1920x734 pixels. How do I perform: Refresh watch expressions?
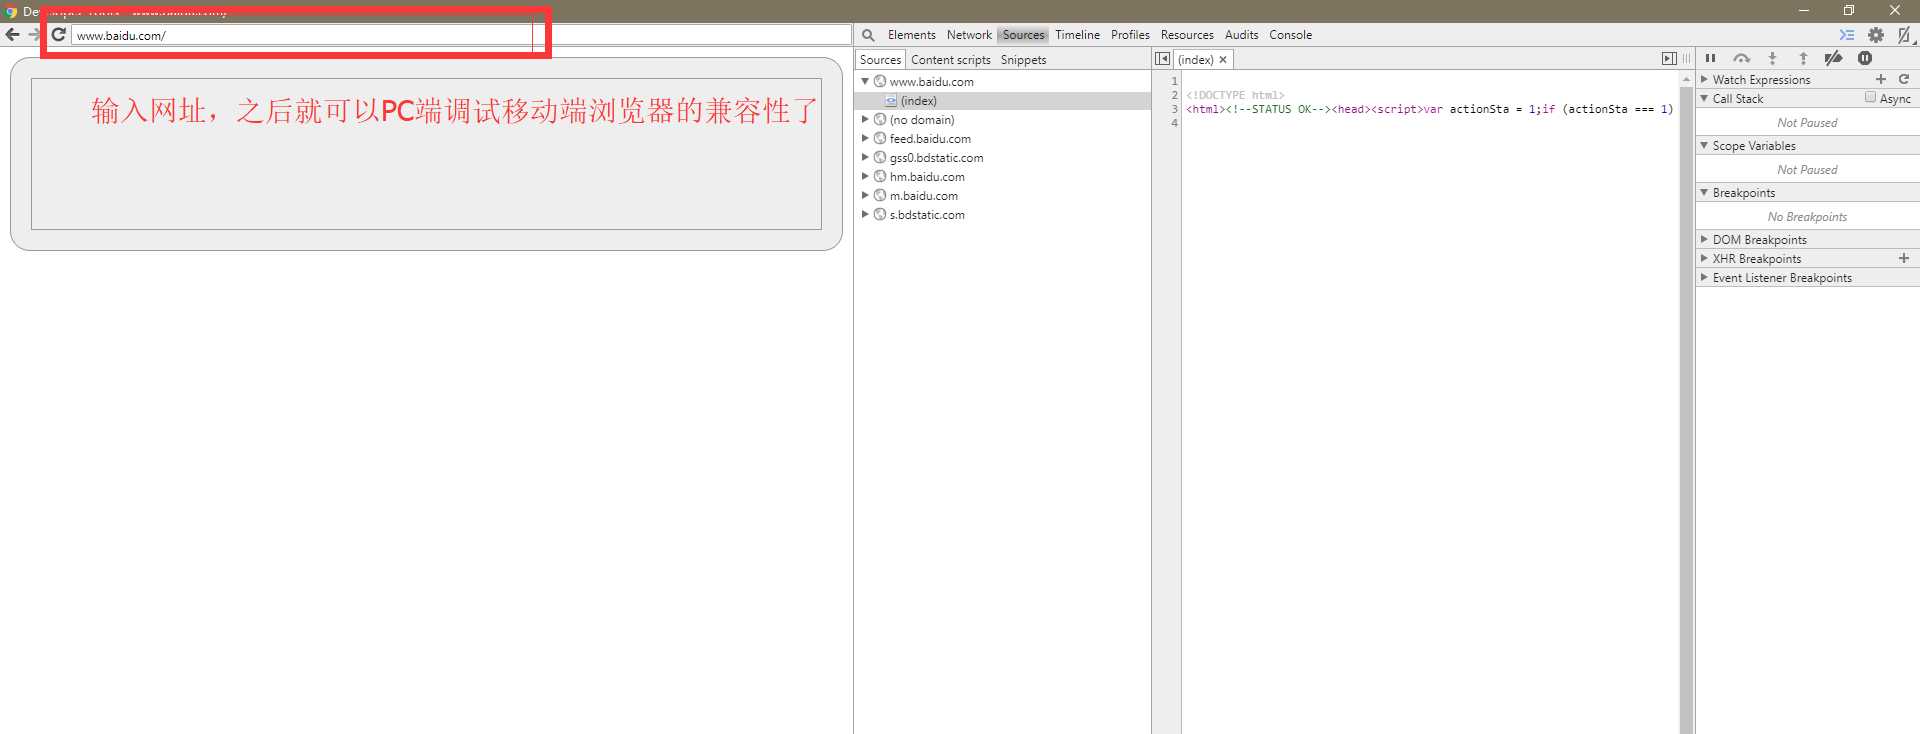(x=1904, y=79)
